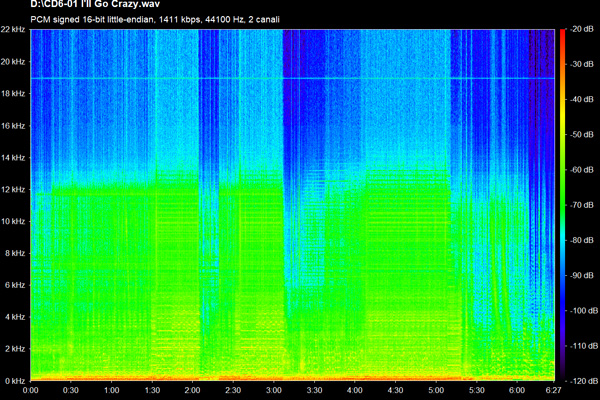Image resolution: width=600 pixels, height=400 pixels.
Task: Click the '-80 dB' scale label
Action: (582, 240)
